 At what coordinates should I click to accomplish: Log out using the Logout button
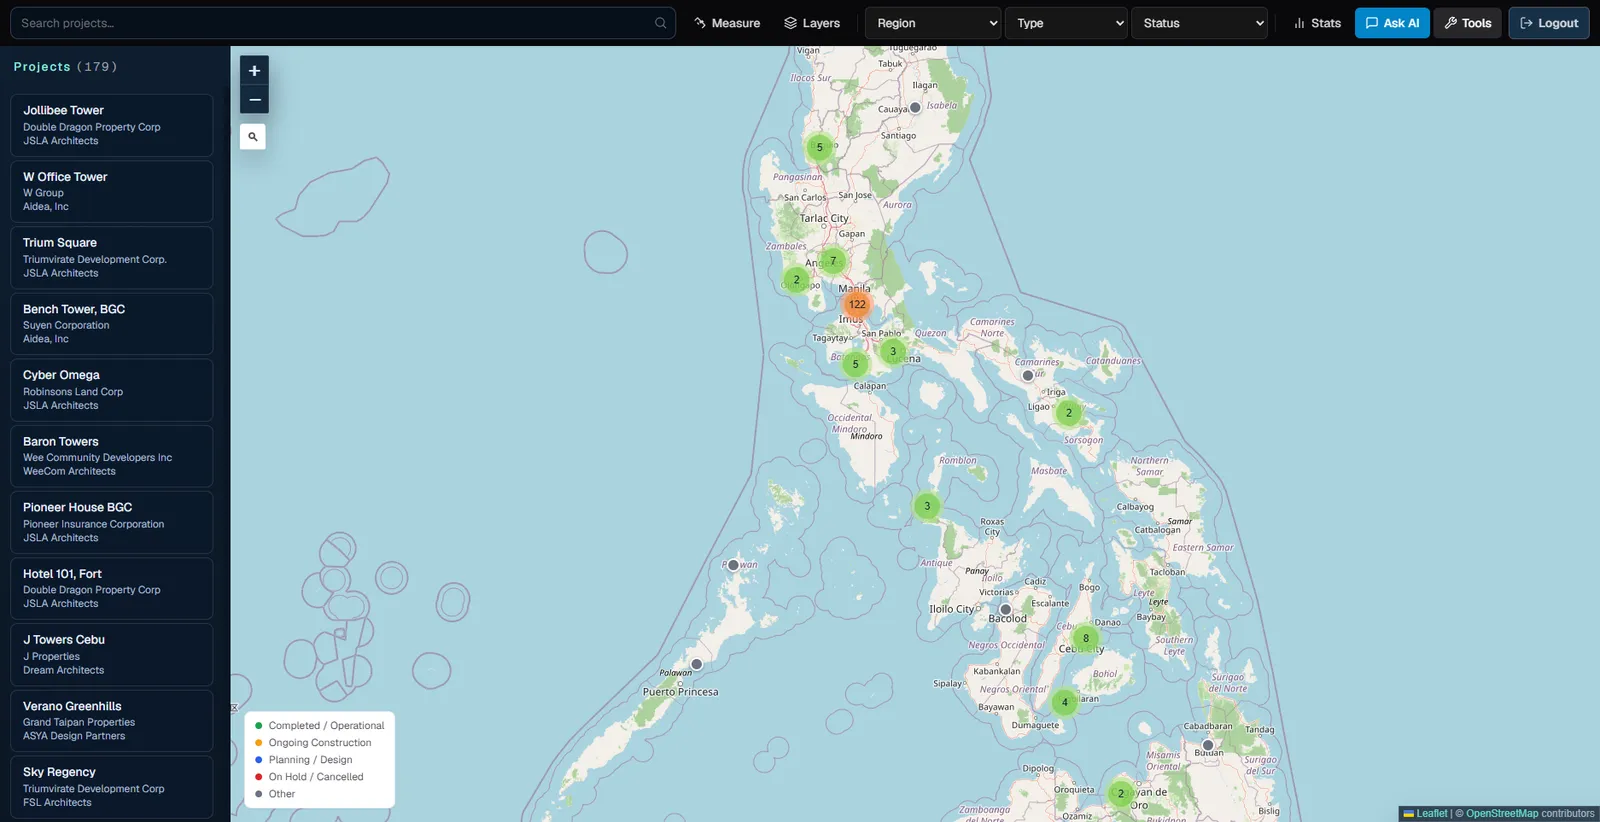pos(1549,23)
